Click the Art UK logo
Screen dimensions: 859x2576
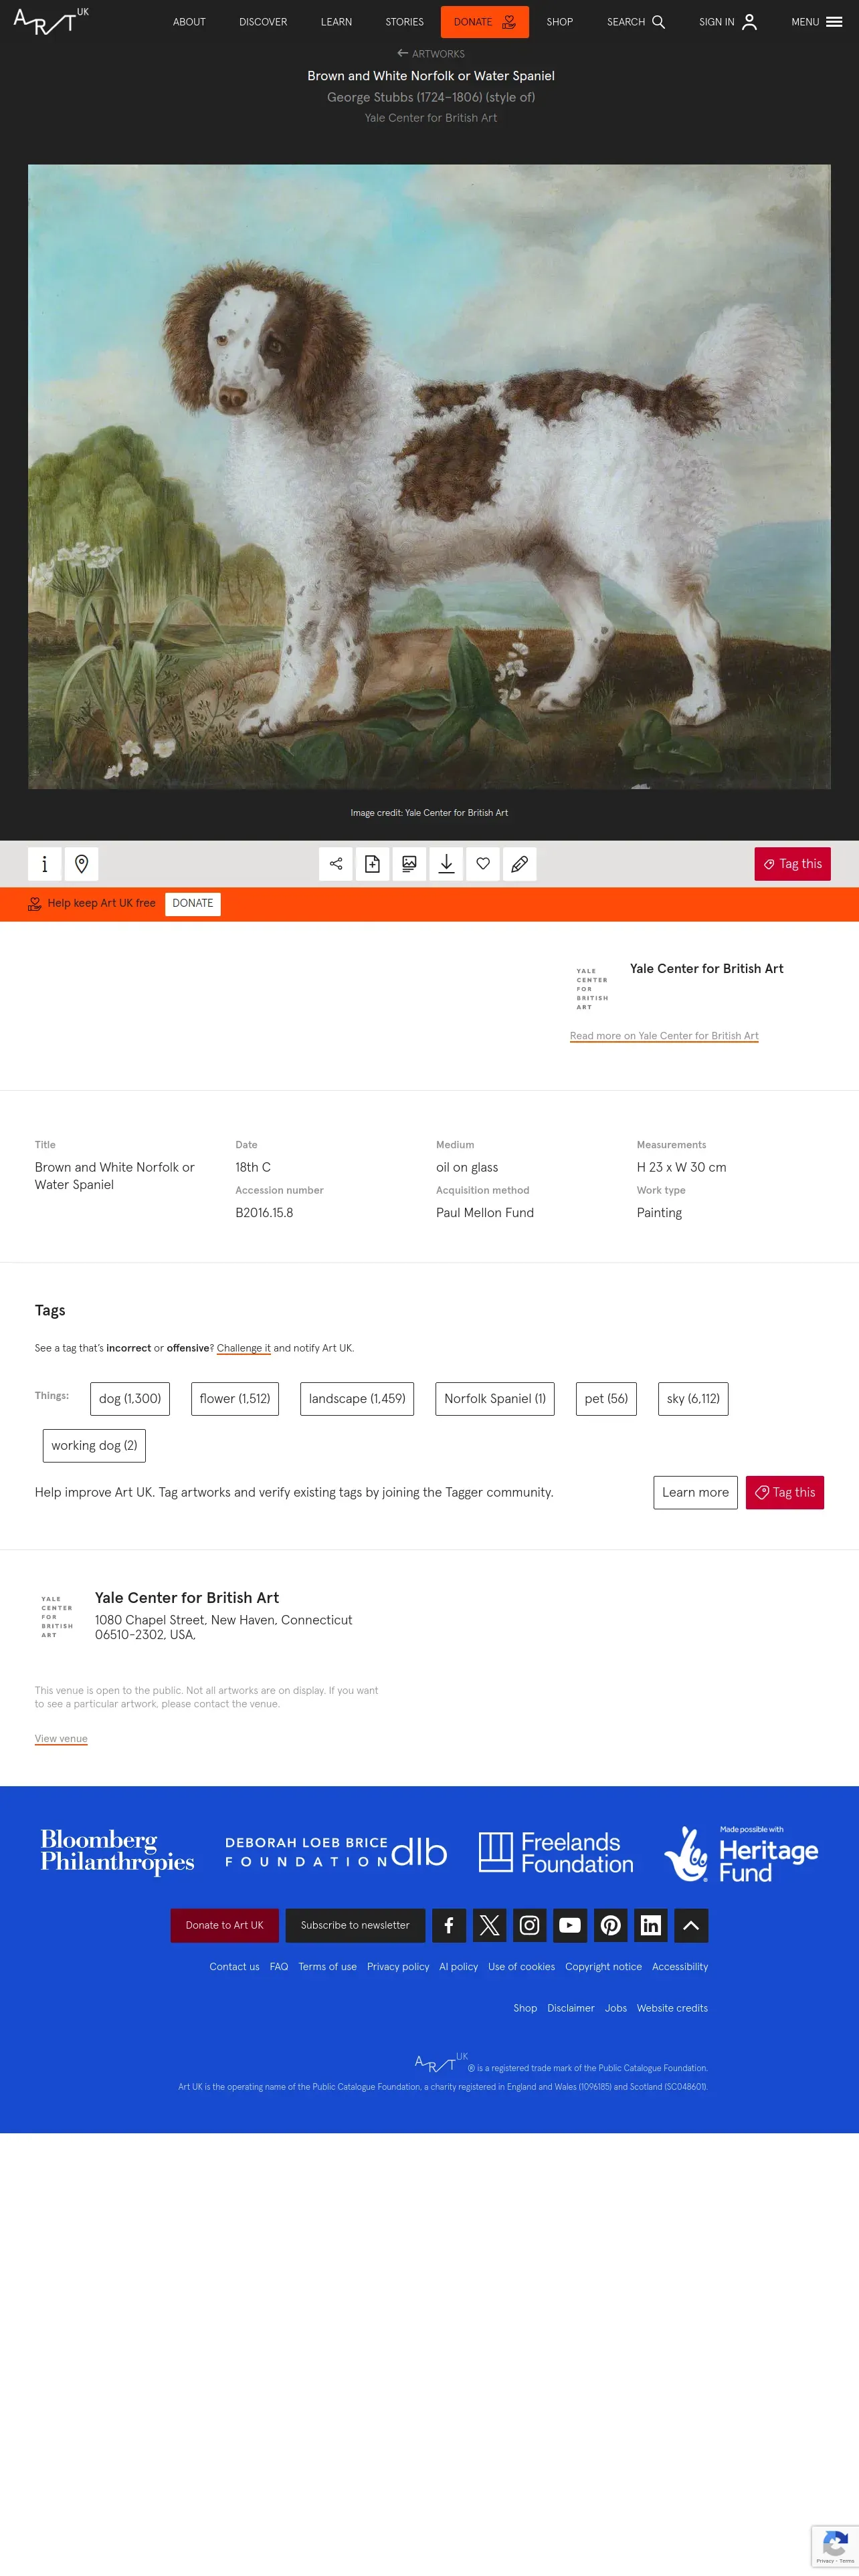click(51, 21)
